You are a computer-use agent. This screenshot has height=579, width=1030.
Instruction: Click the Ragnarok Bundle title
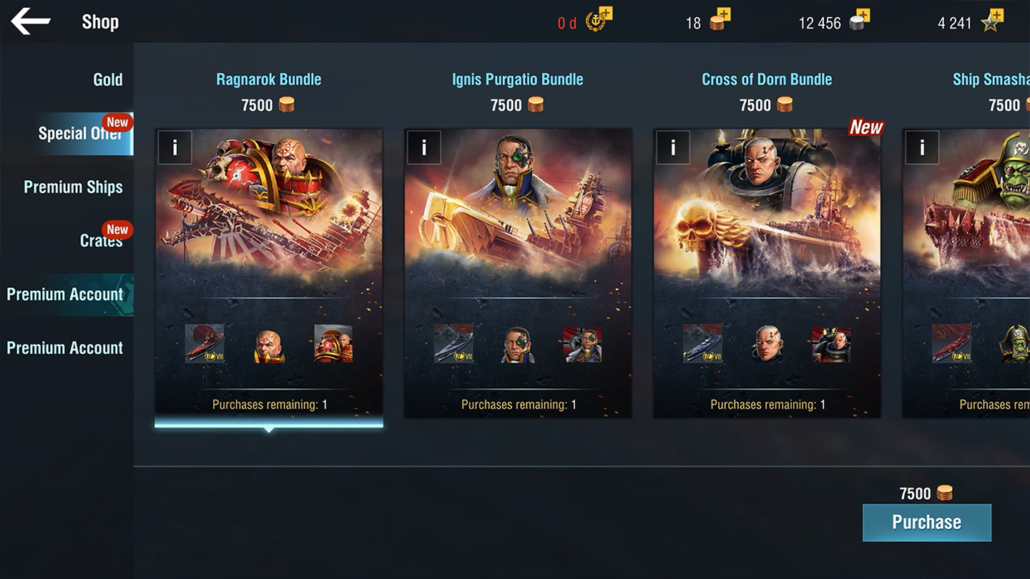pyautogui.click(x=269, y=80)
